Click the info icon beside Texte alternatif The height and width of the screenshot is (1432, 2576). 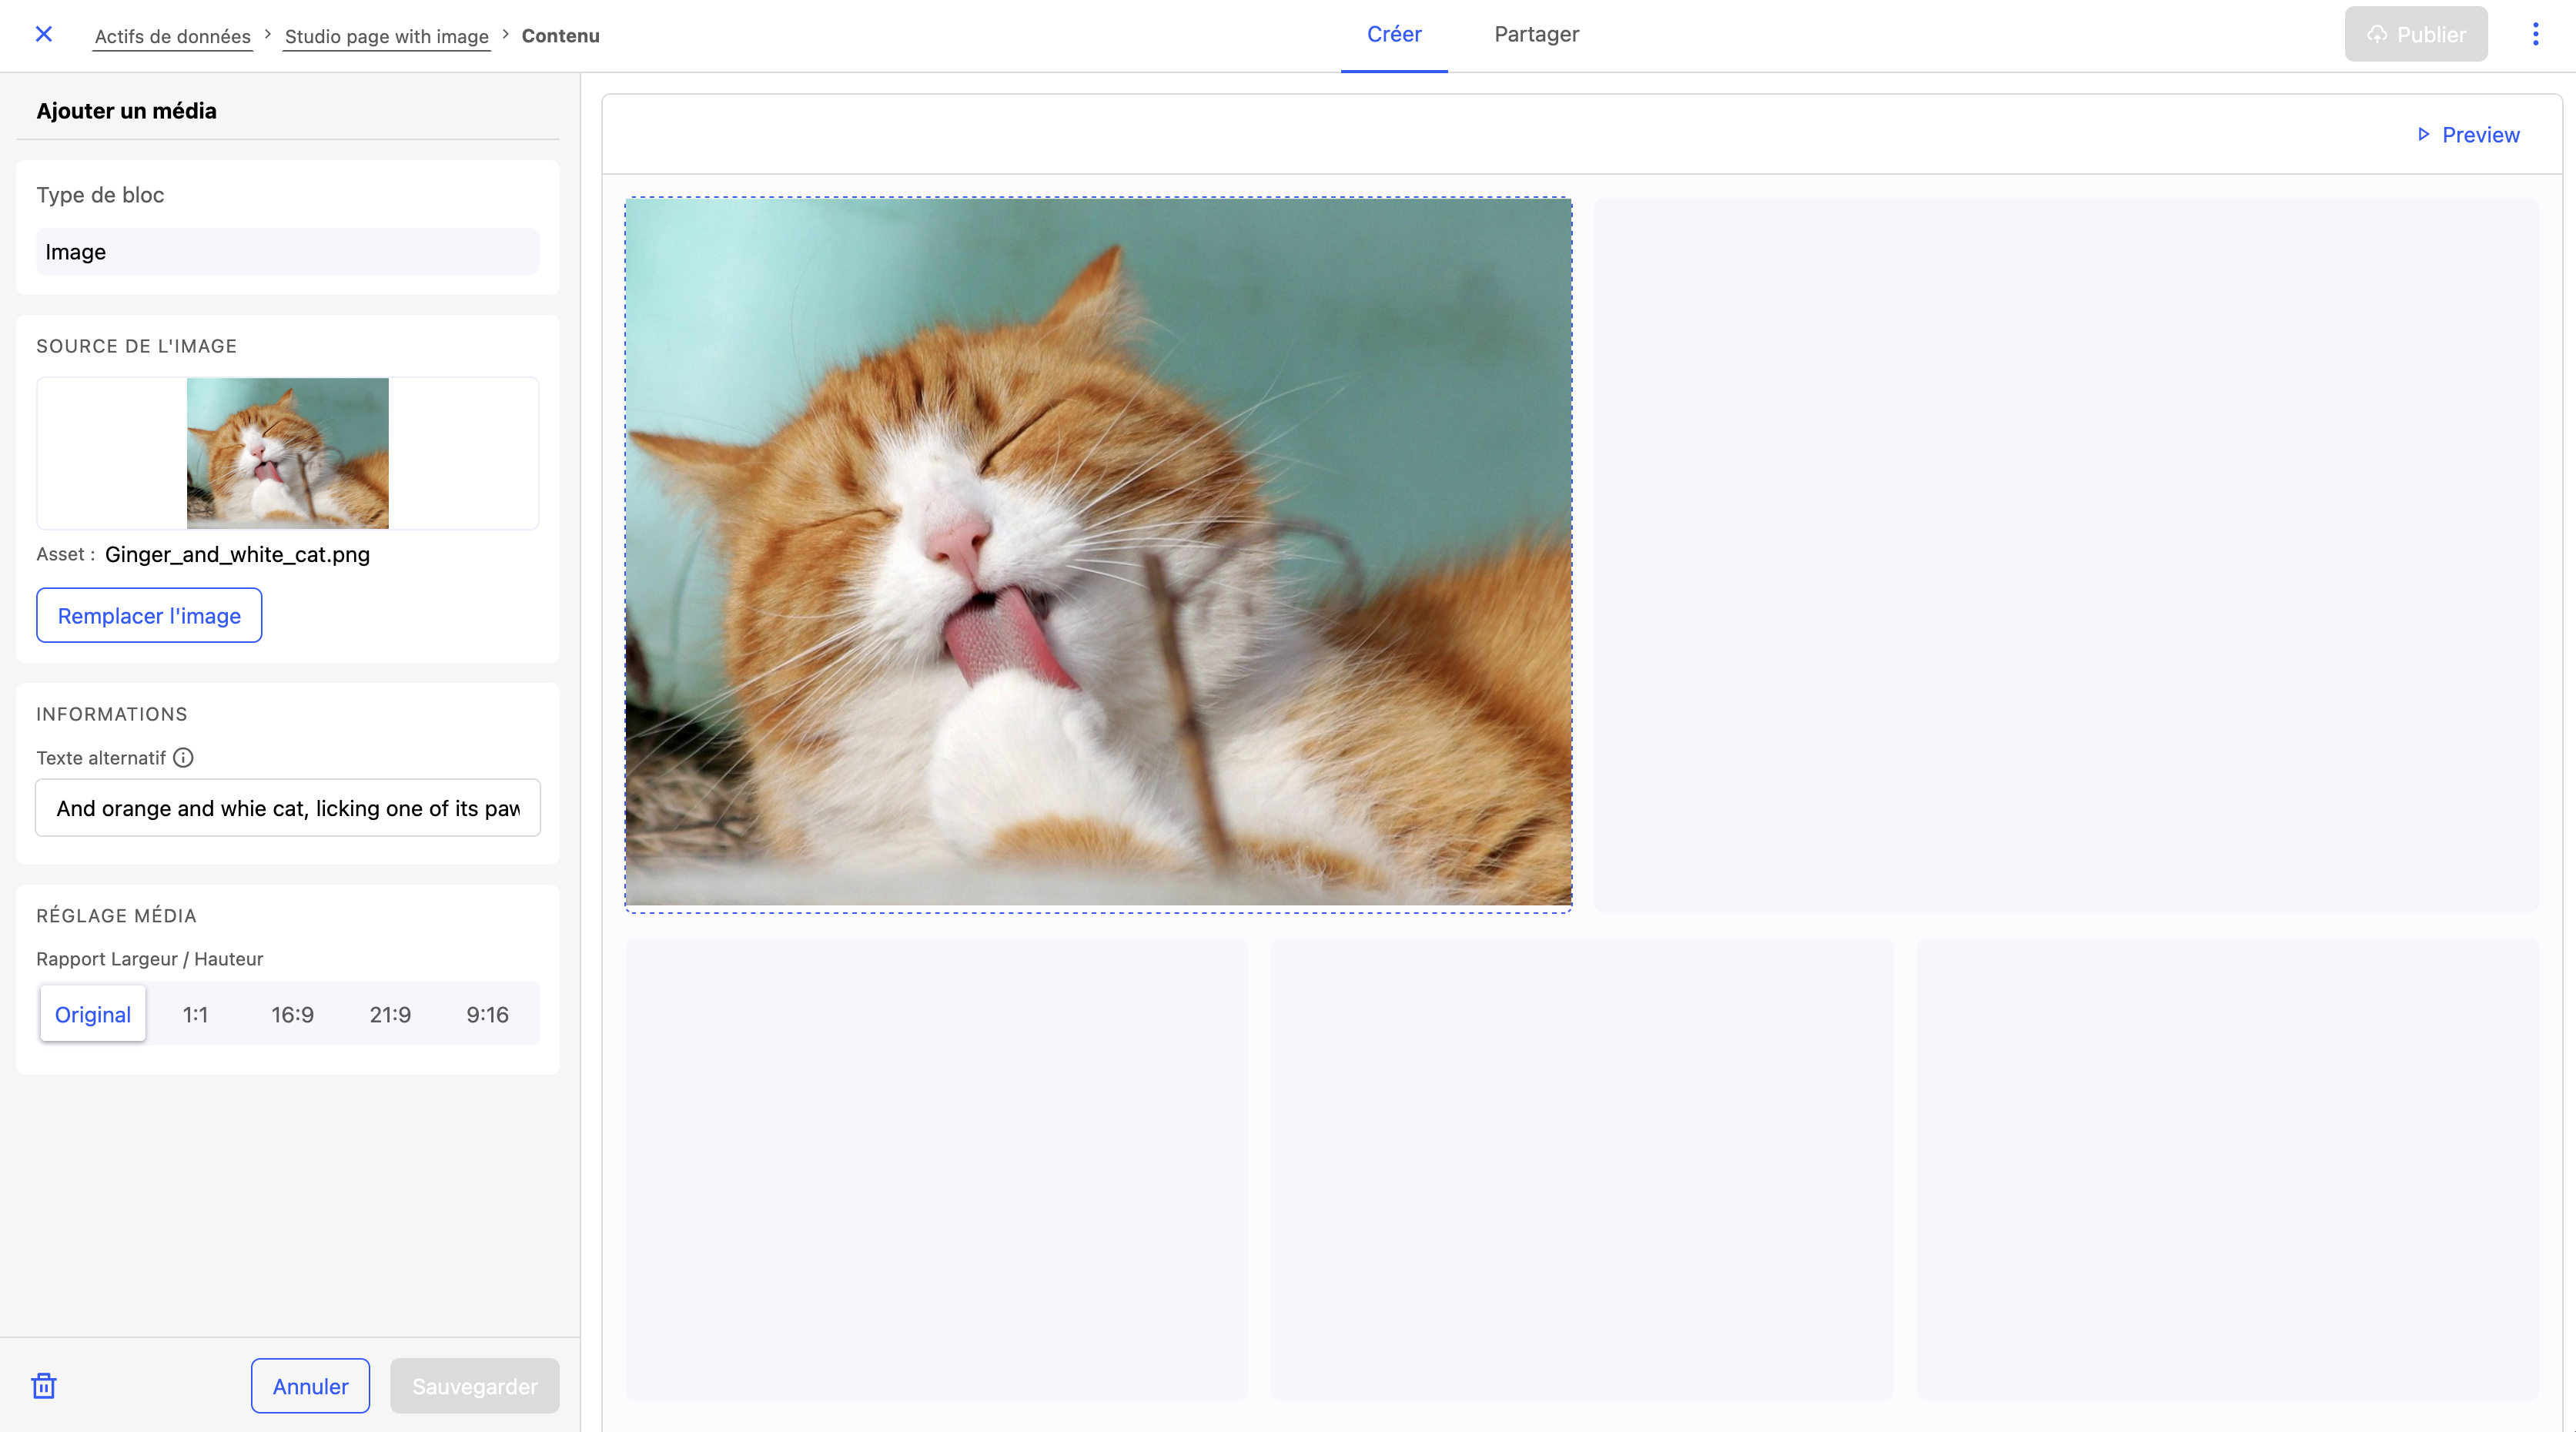pyautogui.click(x=183, y=758)
